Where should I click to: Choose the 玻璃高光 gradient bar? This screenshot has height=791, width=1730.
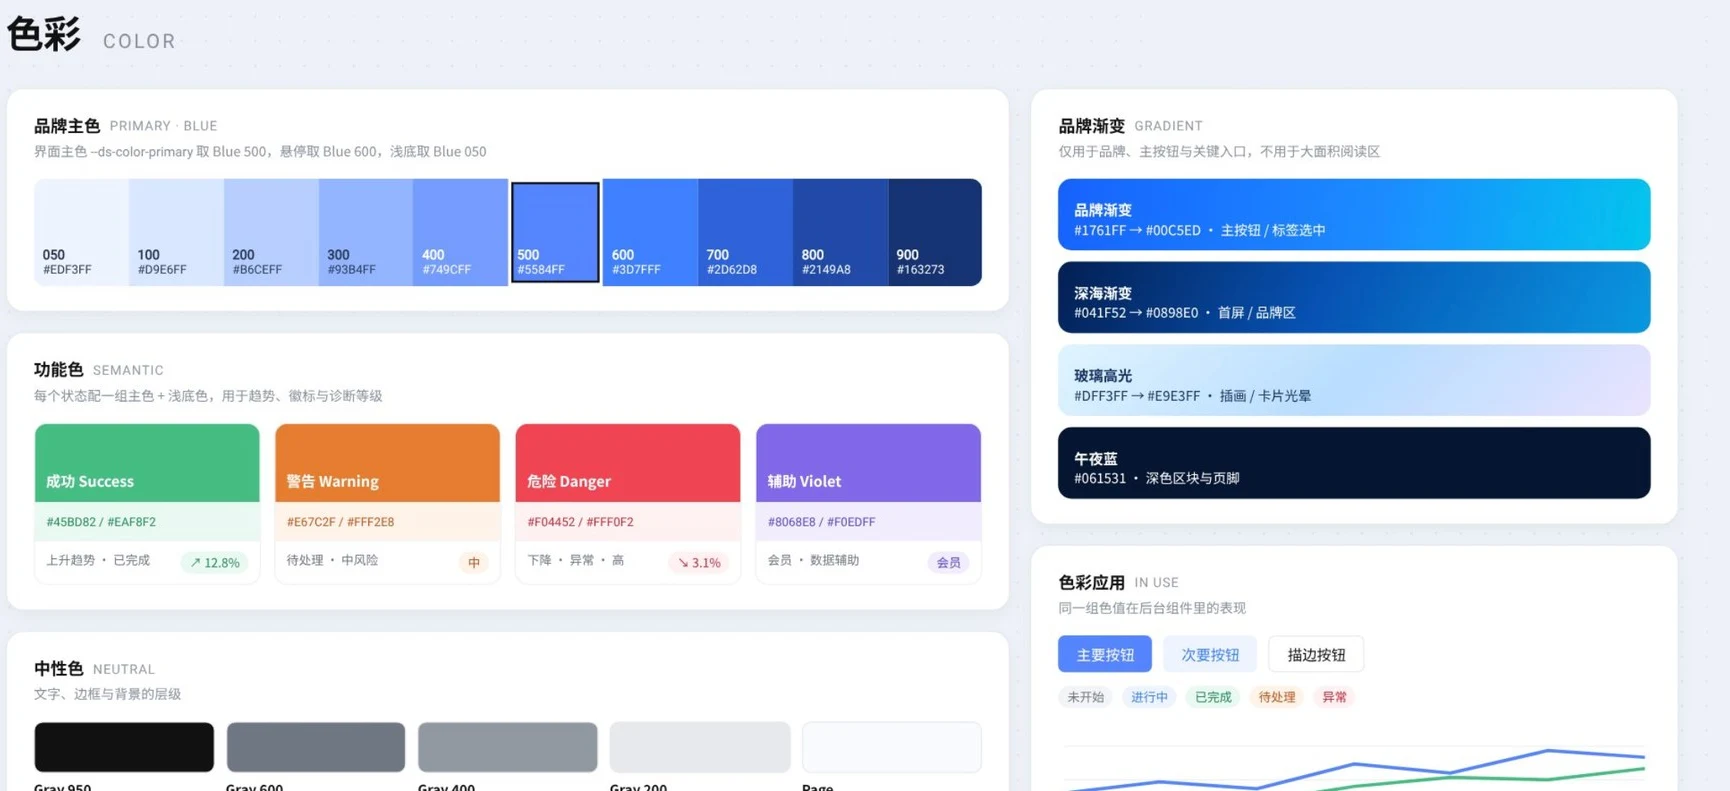click(1354, 380)
